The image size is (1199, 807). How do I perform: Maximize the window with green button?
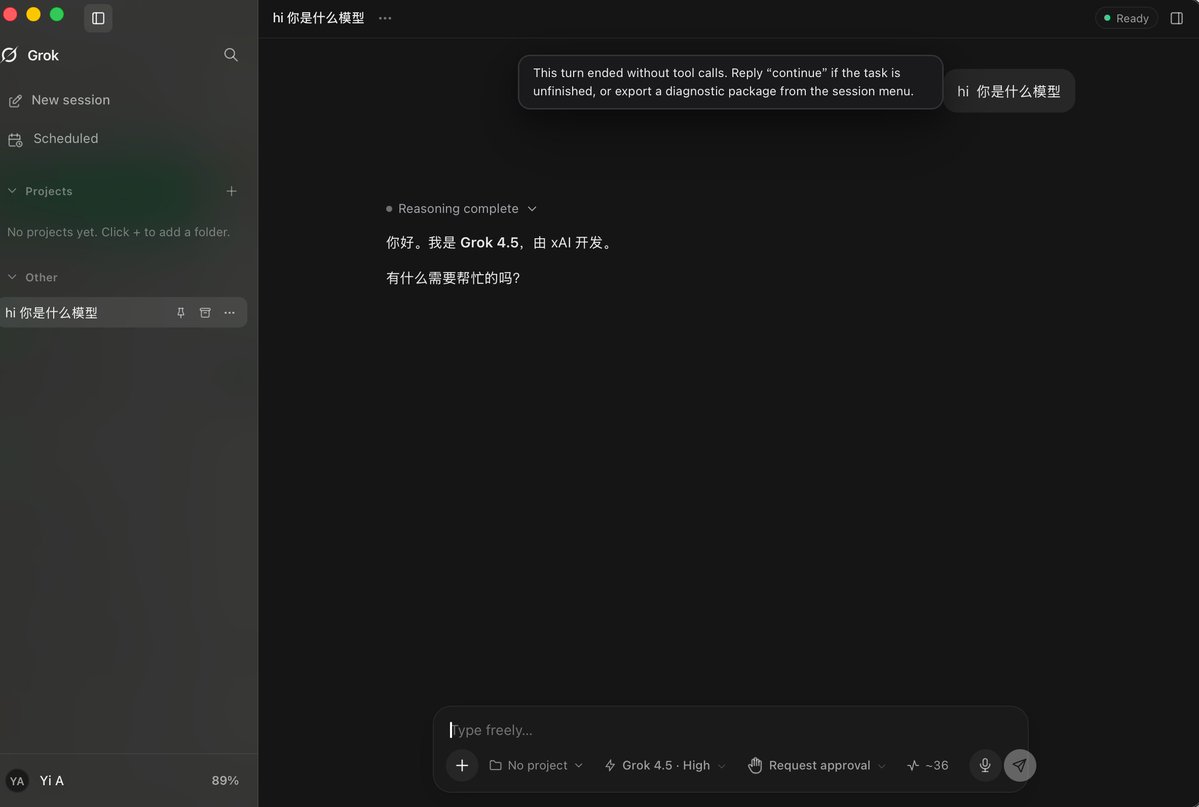(x=57, y=15)
